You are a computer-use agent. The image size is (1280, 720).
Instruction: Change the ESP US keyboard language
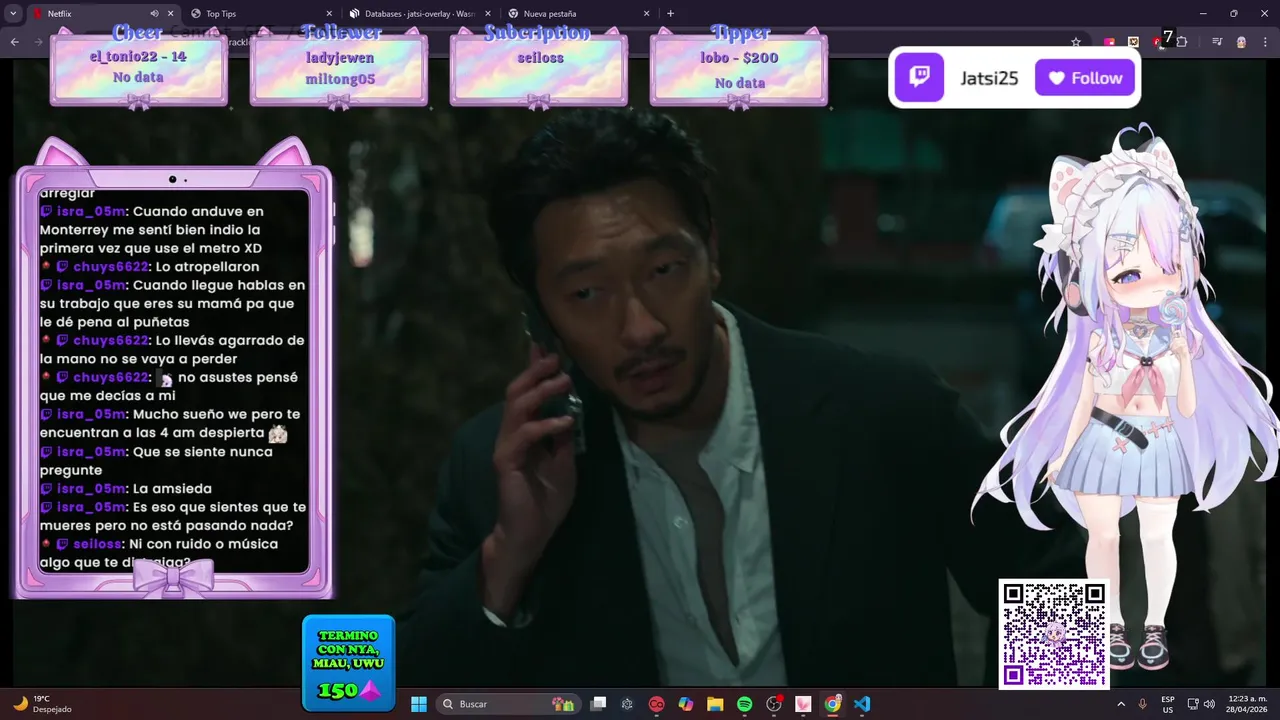(x=1168, y=704)
